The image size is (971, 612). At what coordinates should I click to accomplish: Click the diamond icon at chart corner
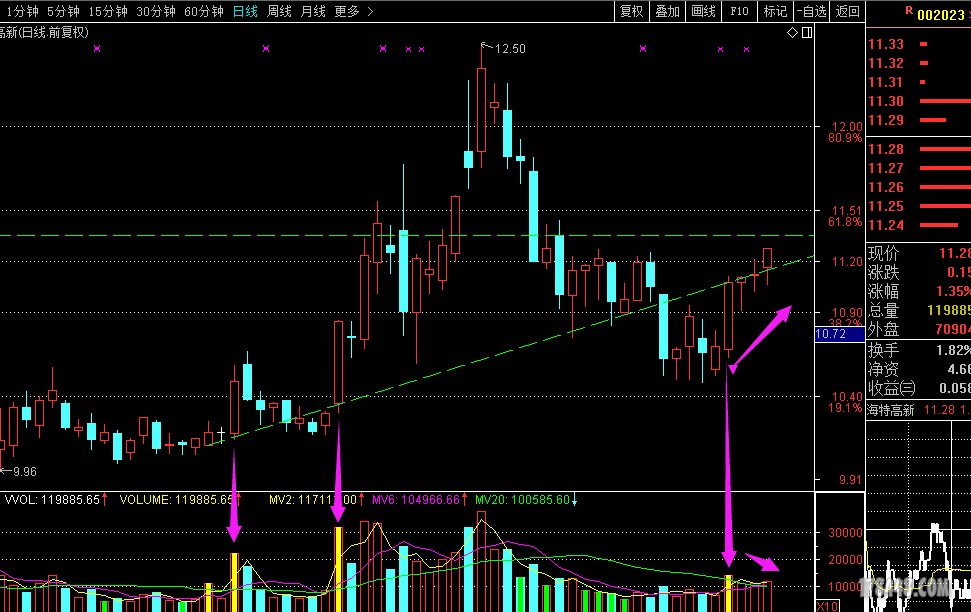point(792,32)
